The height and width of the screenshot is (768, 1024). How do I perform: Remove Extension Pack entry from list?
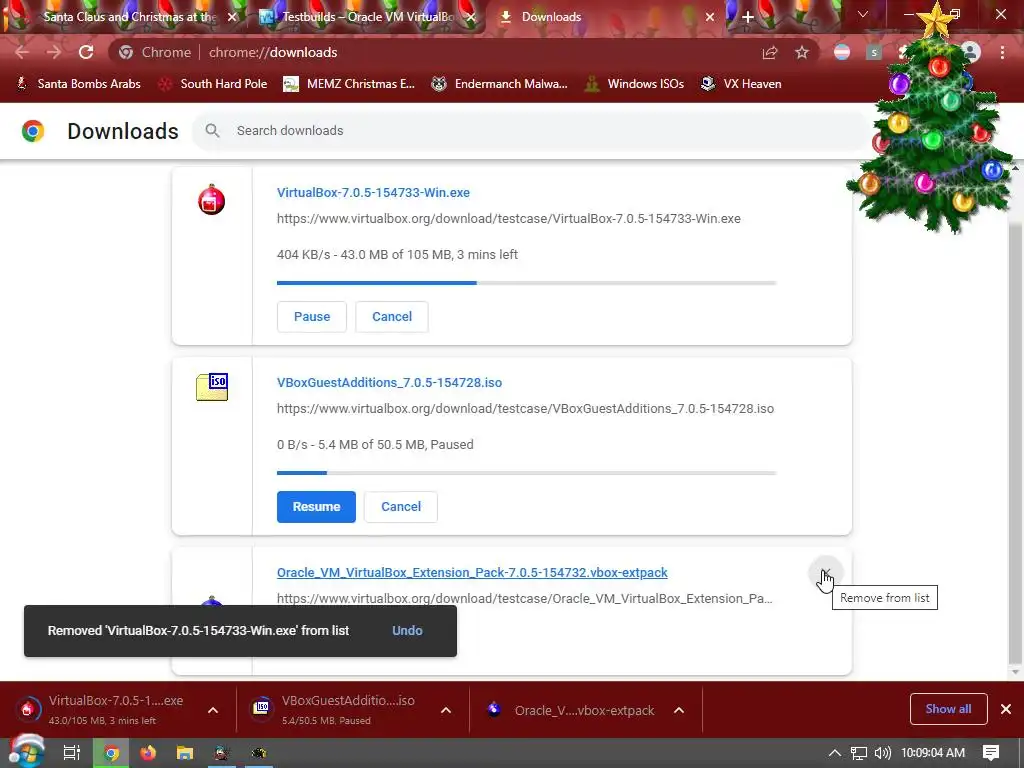[x=826, y=573]
